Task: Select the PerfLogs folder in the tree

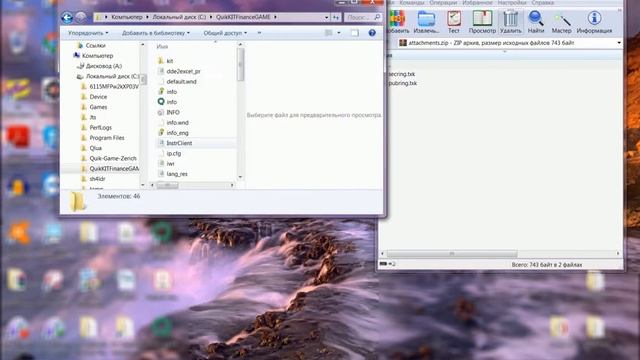Action: [x=100, y=127]
